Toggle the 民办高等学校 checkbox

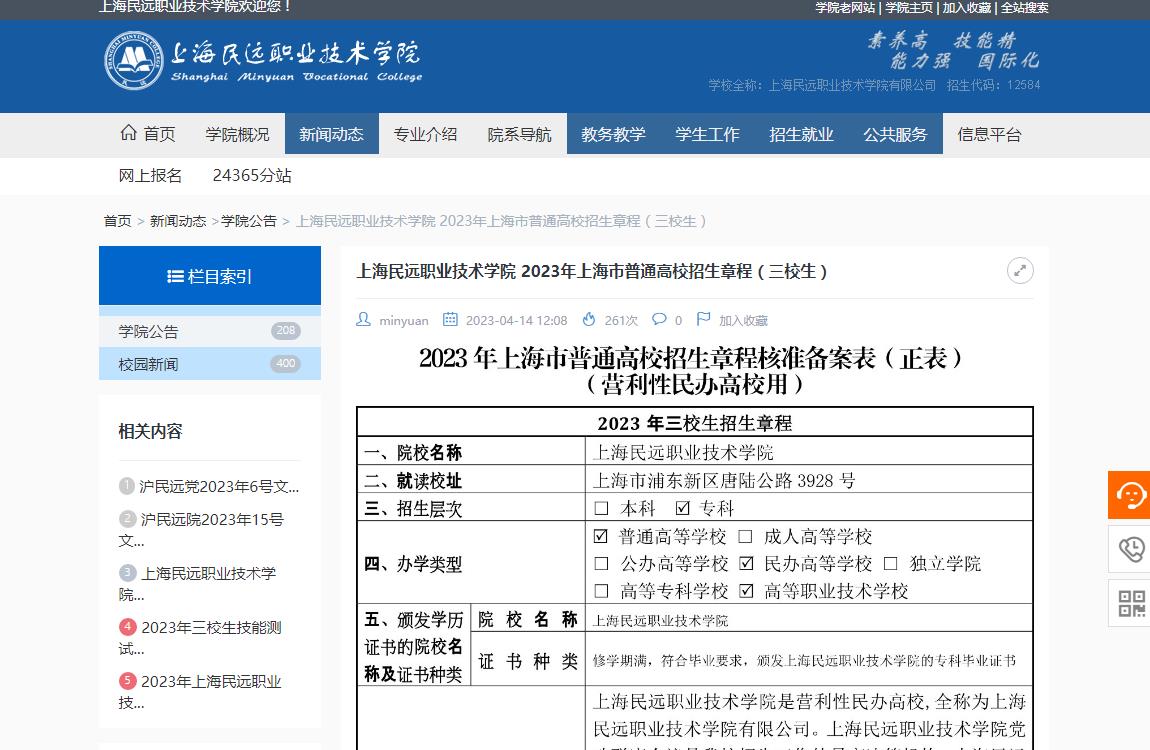[747, 563]
